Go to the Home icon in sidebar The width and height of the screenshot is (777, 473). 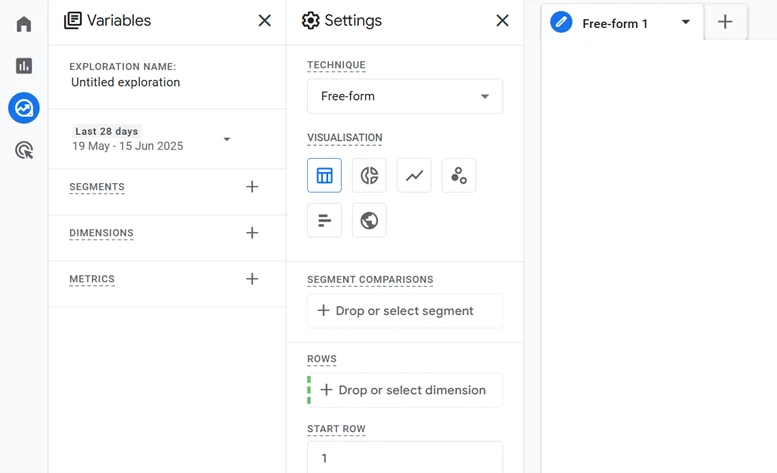pos(24,24)
